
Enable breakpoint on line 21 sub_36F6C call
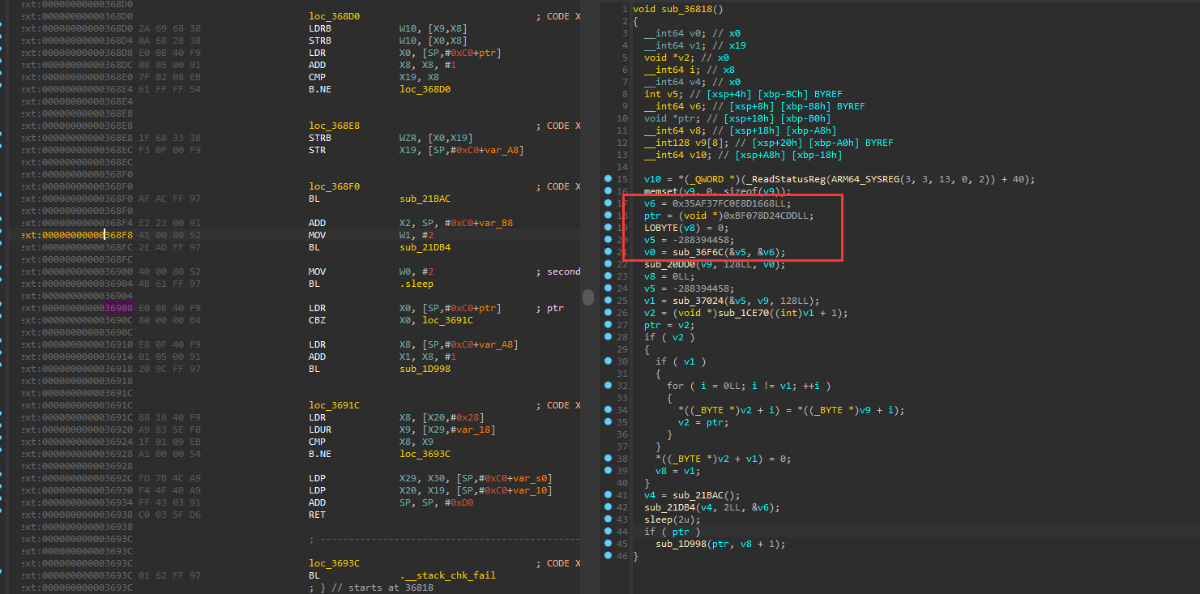(x=609, y=252)
